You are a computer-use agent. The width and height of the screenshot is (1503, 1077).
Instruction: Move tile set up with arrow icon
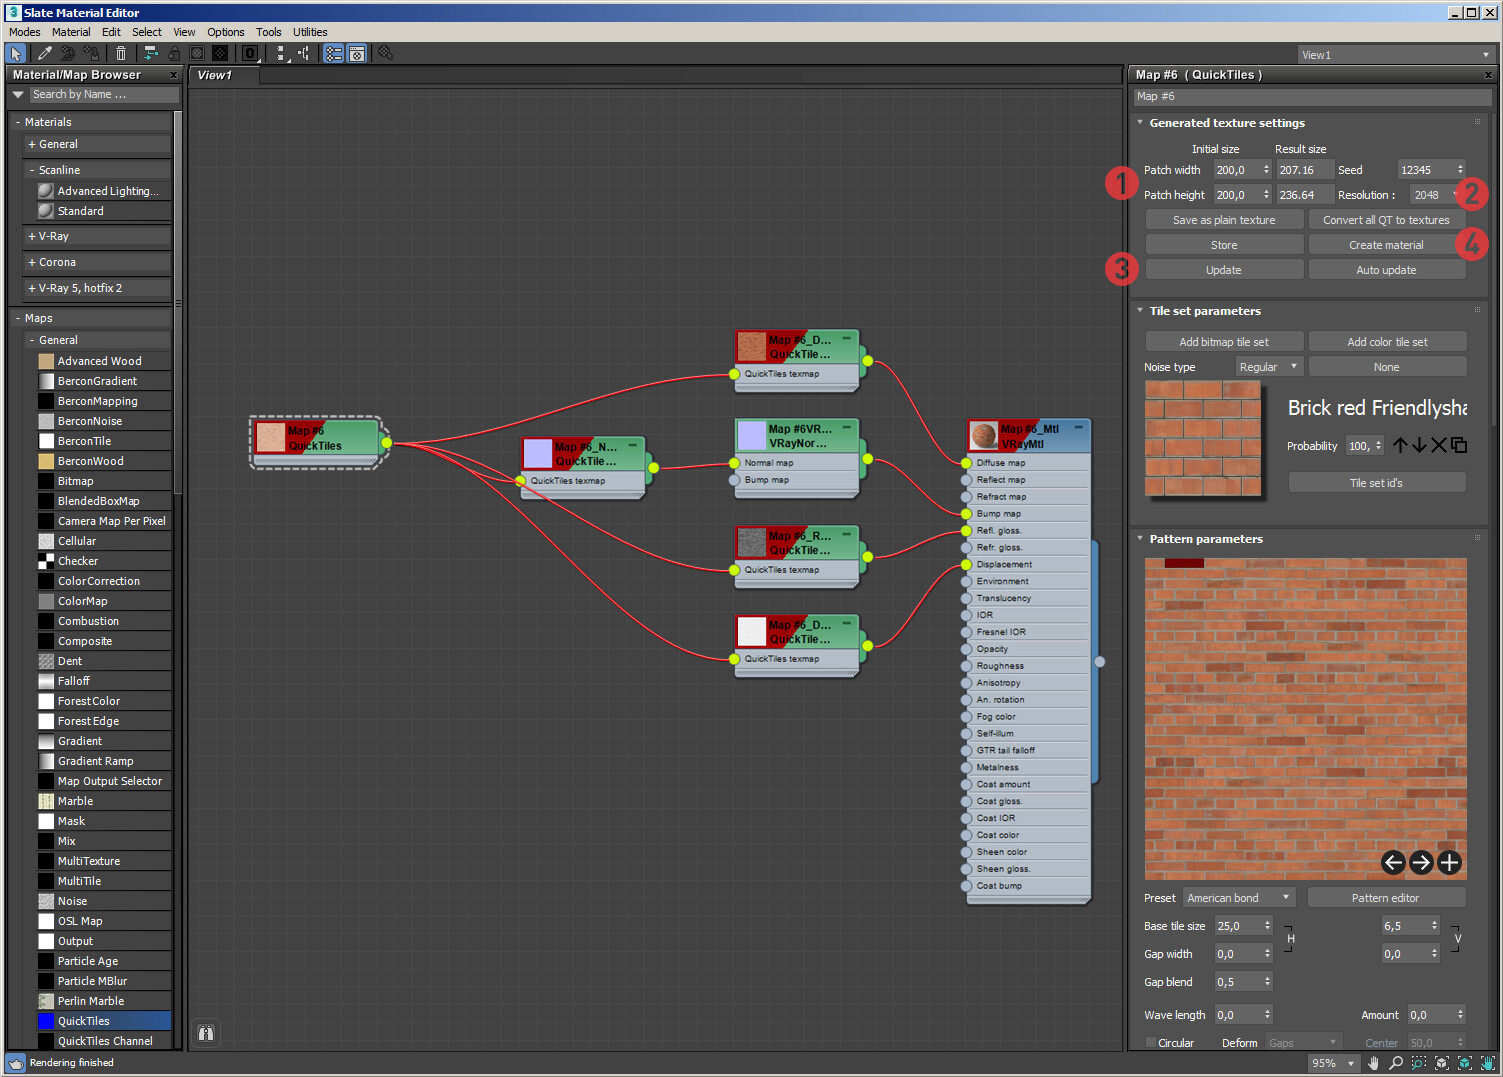point(1400,445)
